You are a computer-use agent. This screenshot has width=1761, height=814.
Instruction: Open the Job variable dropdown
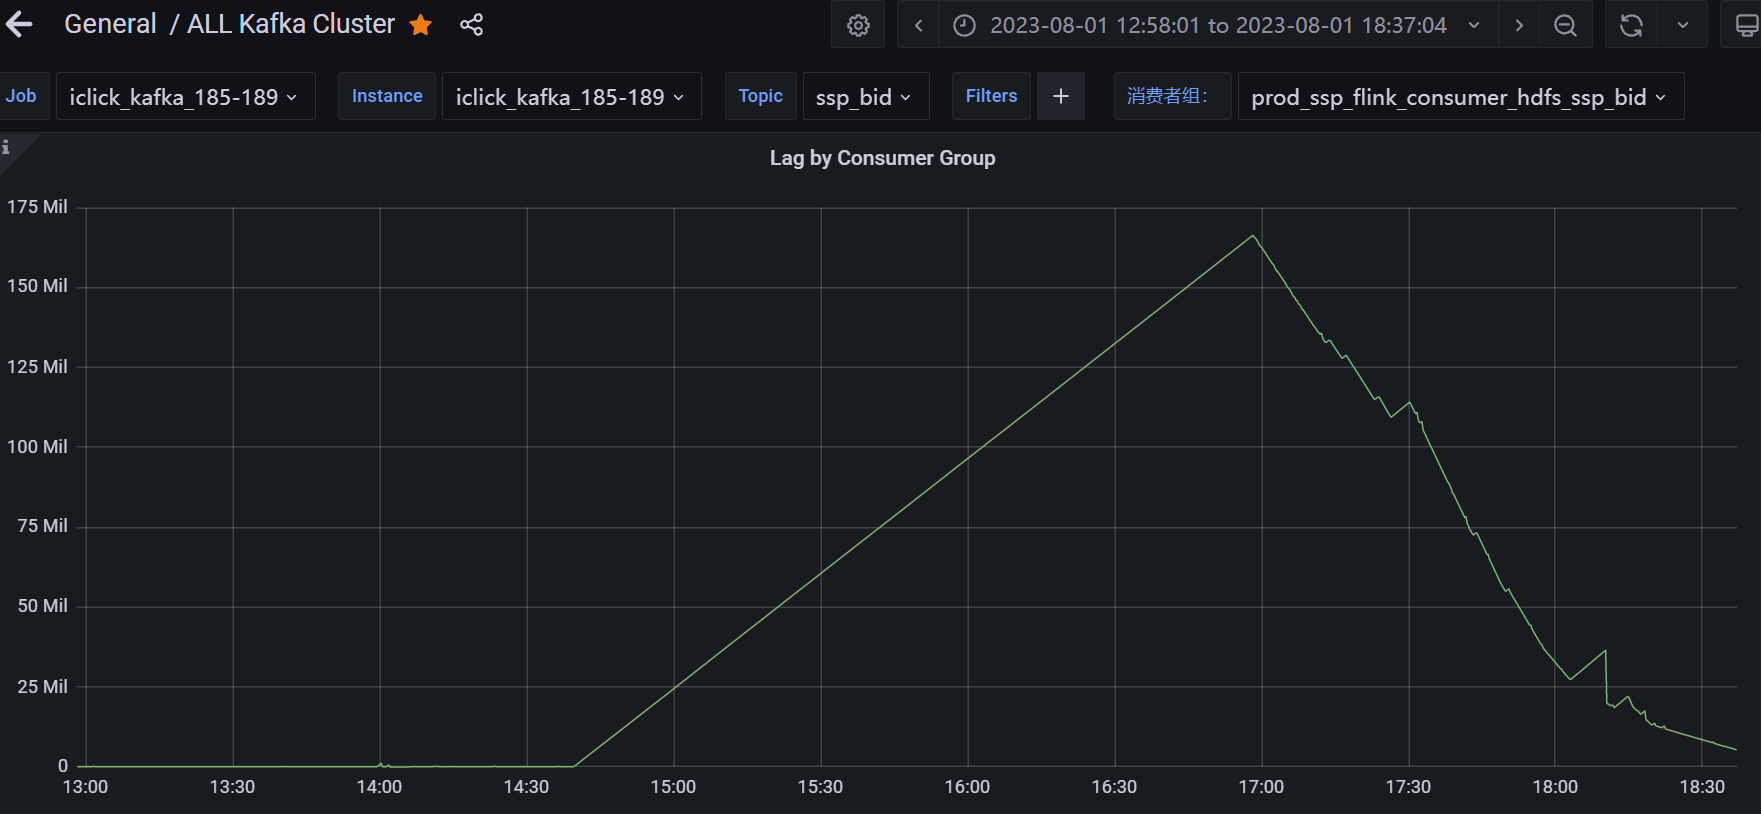(186, 96)
